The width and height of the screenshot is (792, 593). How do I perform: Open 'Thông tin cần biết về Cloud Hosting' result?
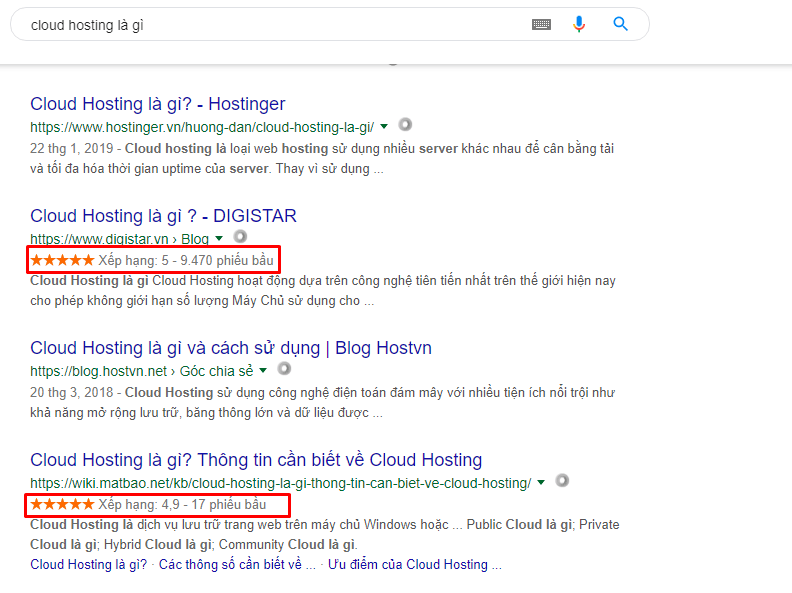(x=256, y=460)
